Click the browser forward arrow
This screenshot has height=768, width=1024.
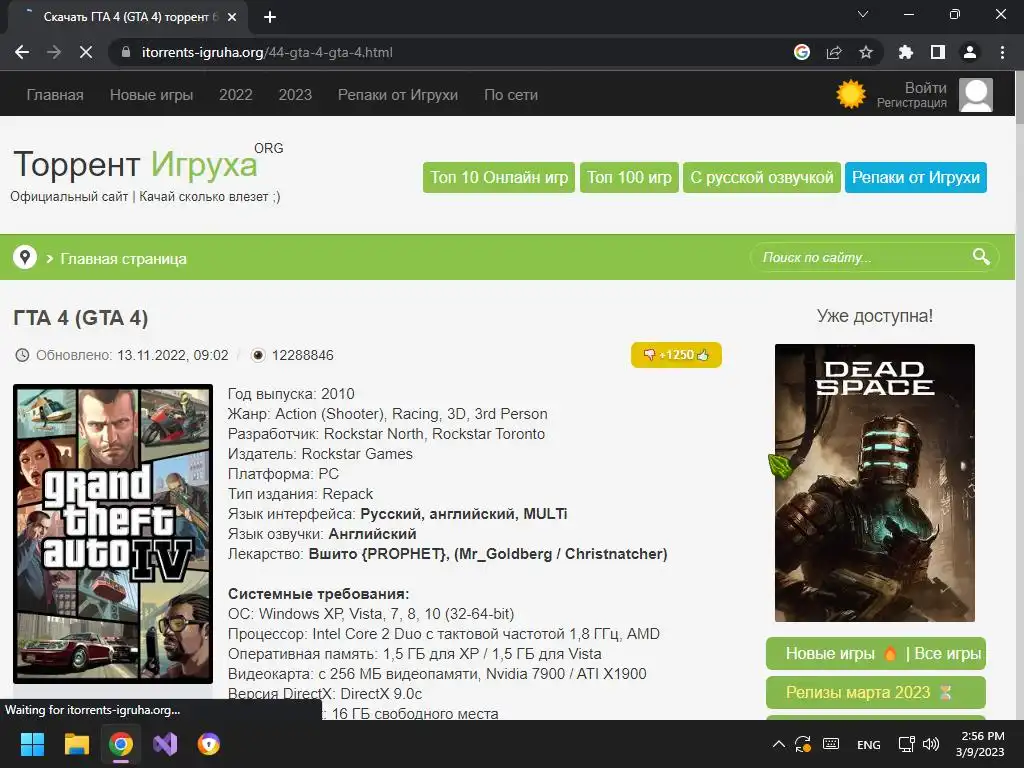(x=54, y=52)
